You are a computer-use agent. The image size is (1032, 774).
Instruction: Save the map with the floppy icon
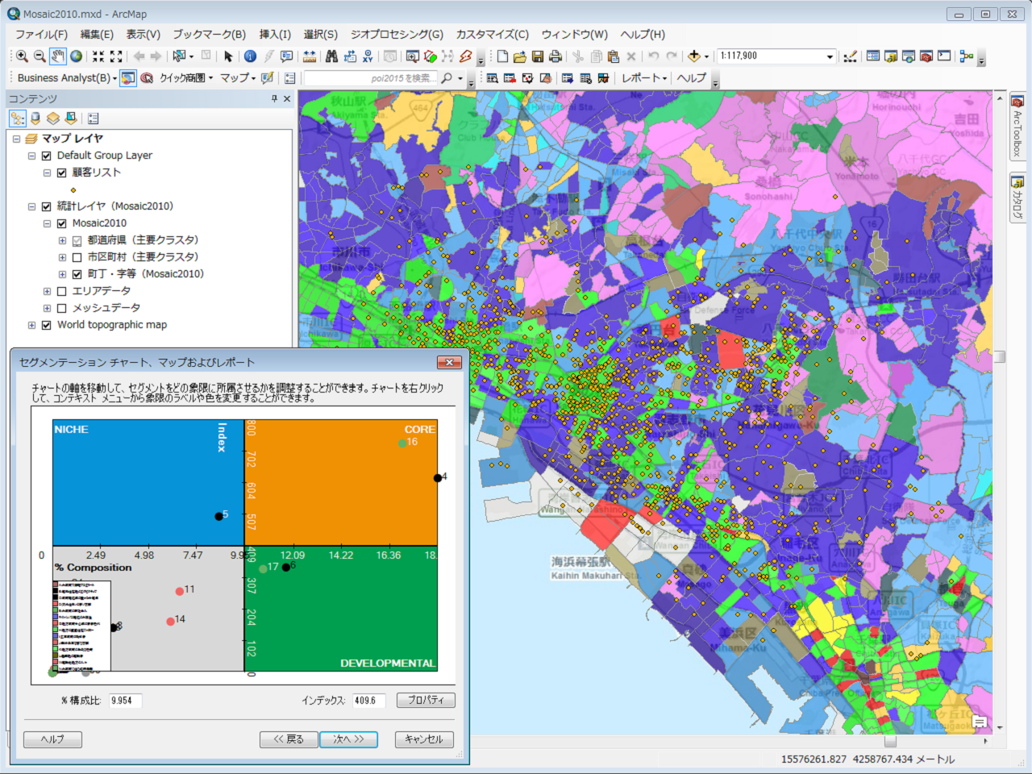click(x=538, y=57)
